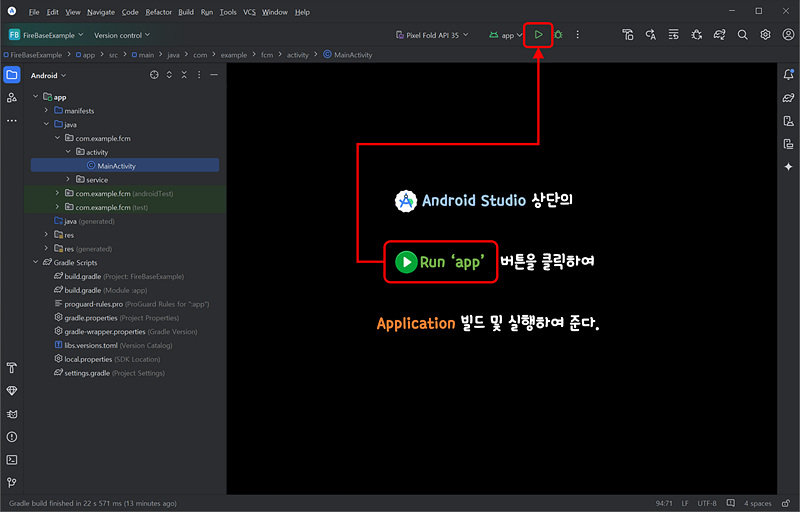Expand the res folder

pyautogui.click(x=46, y=235)
